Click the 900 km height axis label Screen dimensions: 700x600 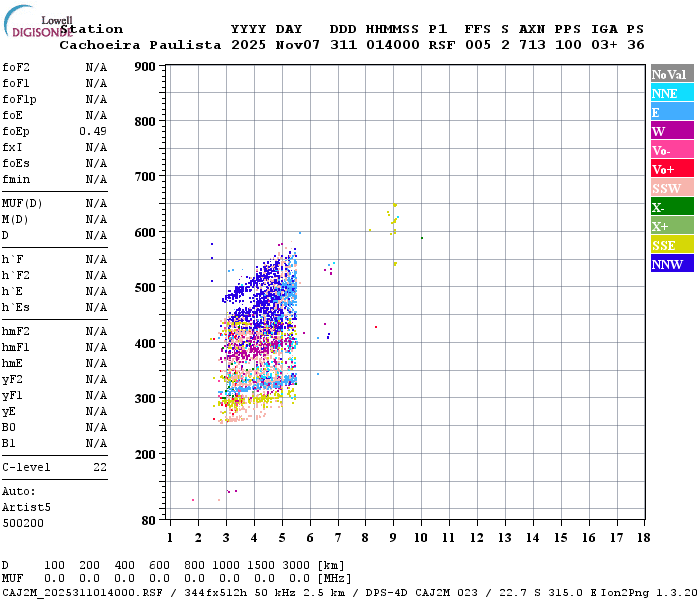(145, 67)
